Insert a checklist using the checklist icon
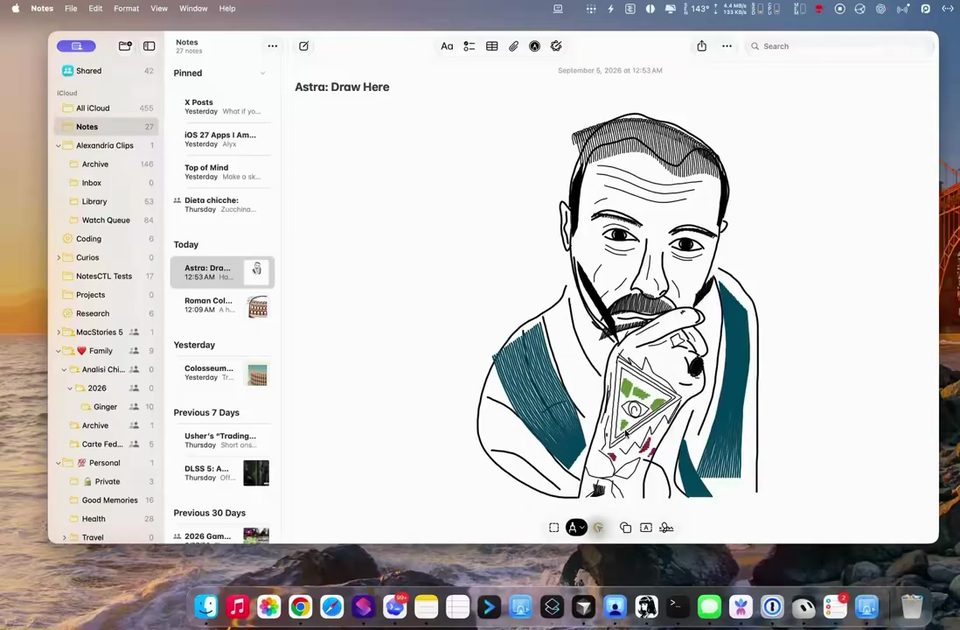Screen dimensions: 960x630 pyautogui.click(x=469, y=46)
